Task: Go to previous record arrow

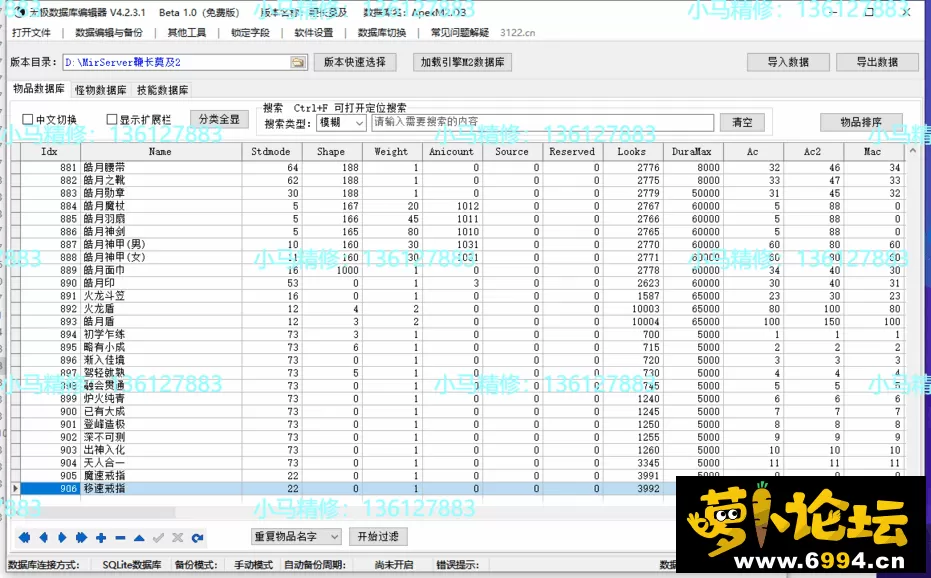Action: [x=43, y=538]
